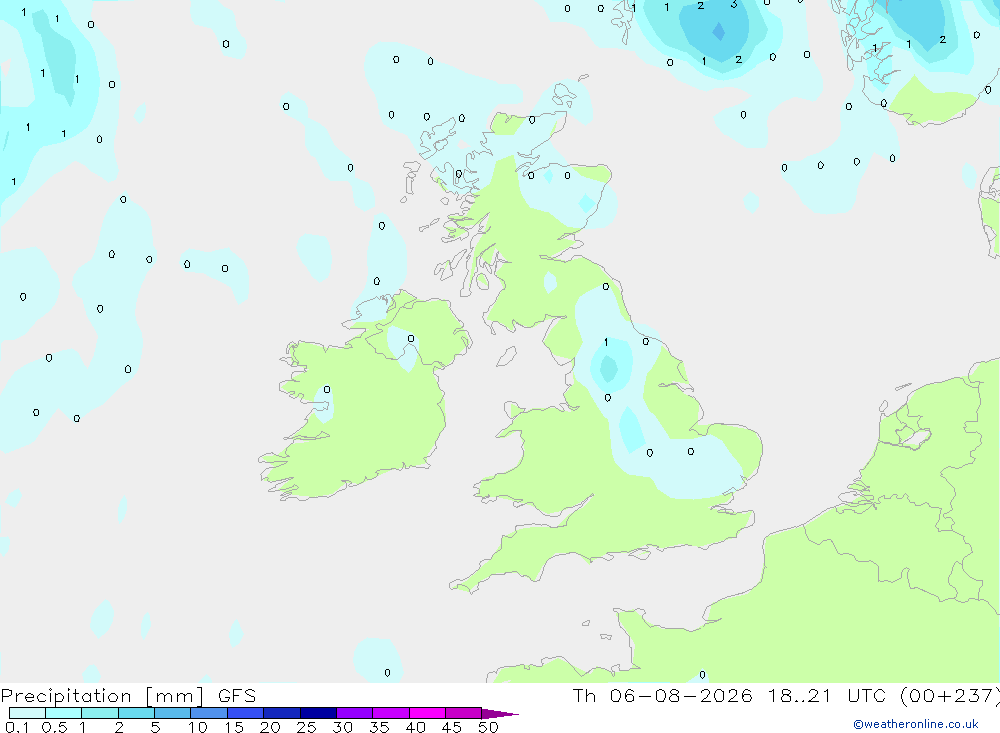This screenshot has height=733, width=1000.
Task: Click the 30–35 mm purple legend box
Action: click(x=355, y=713)
